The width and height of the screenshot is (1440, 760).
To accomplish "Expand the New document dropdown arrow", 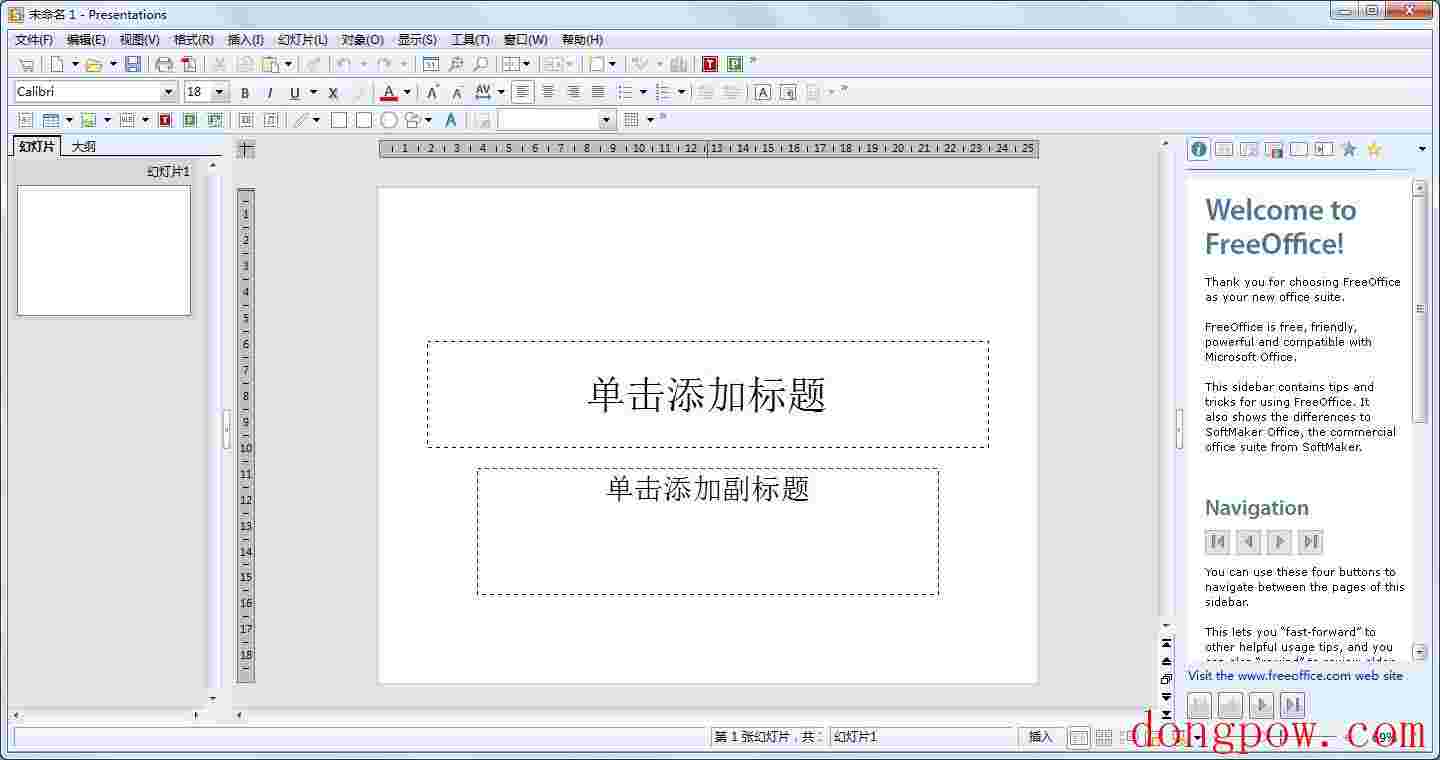I will pyautogui.click(x=75, y=64).
